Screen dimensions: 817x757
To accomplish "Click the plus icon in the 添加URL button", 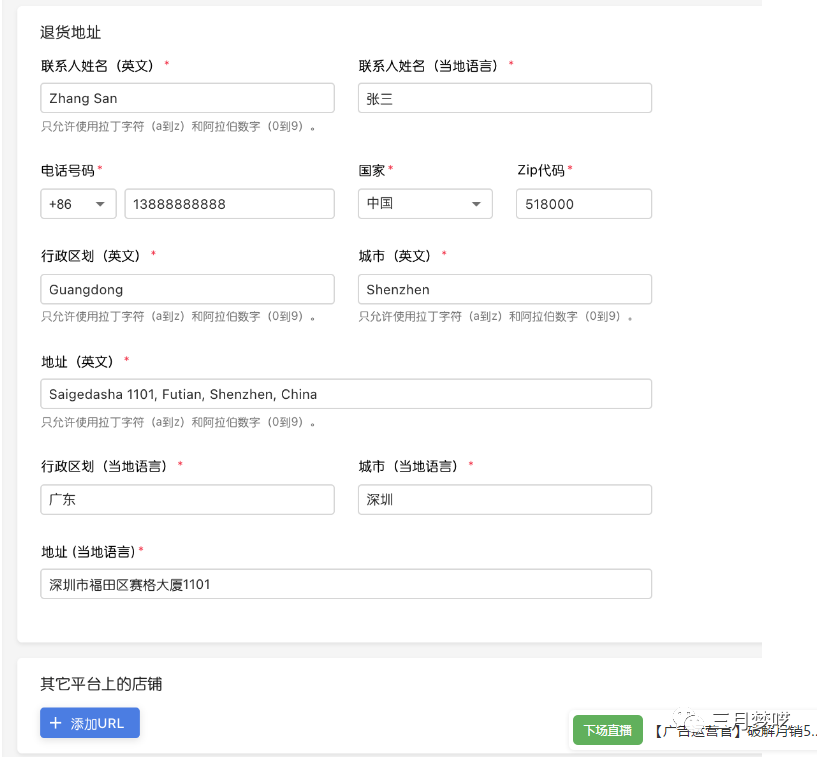I will [x=56, y=723].
